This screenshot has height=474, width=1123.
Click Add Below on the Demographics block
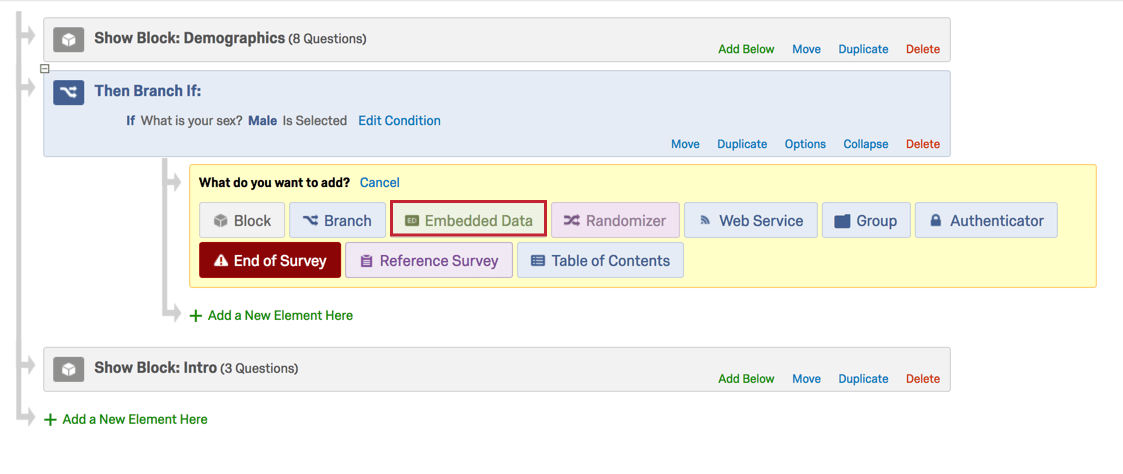pos(746,49)
